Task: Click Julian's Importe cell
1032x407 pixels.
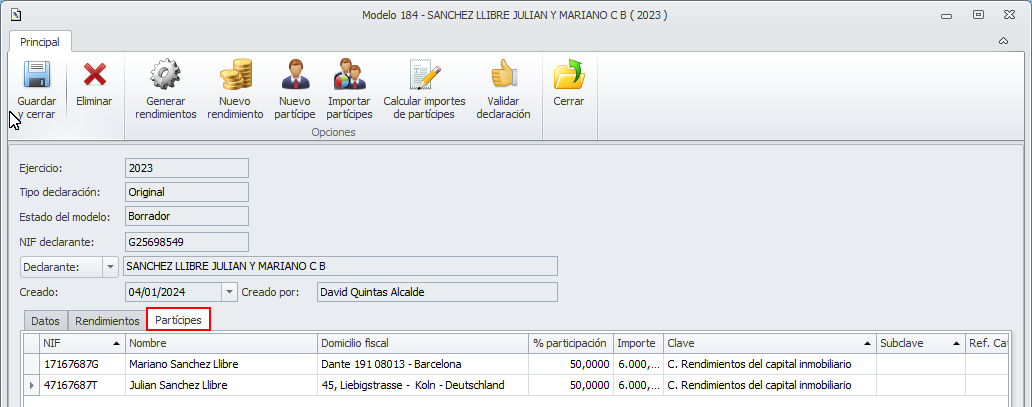Action: tap(638, 385)
